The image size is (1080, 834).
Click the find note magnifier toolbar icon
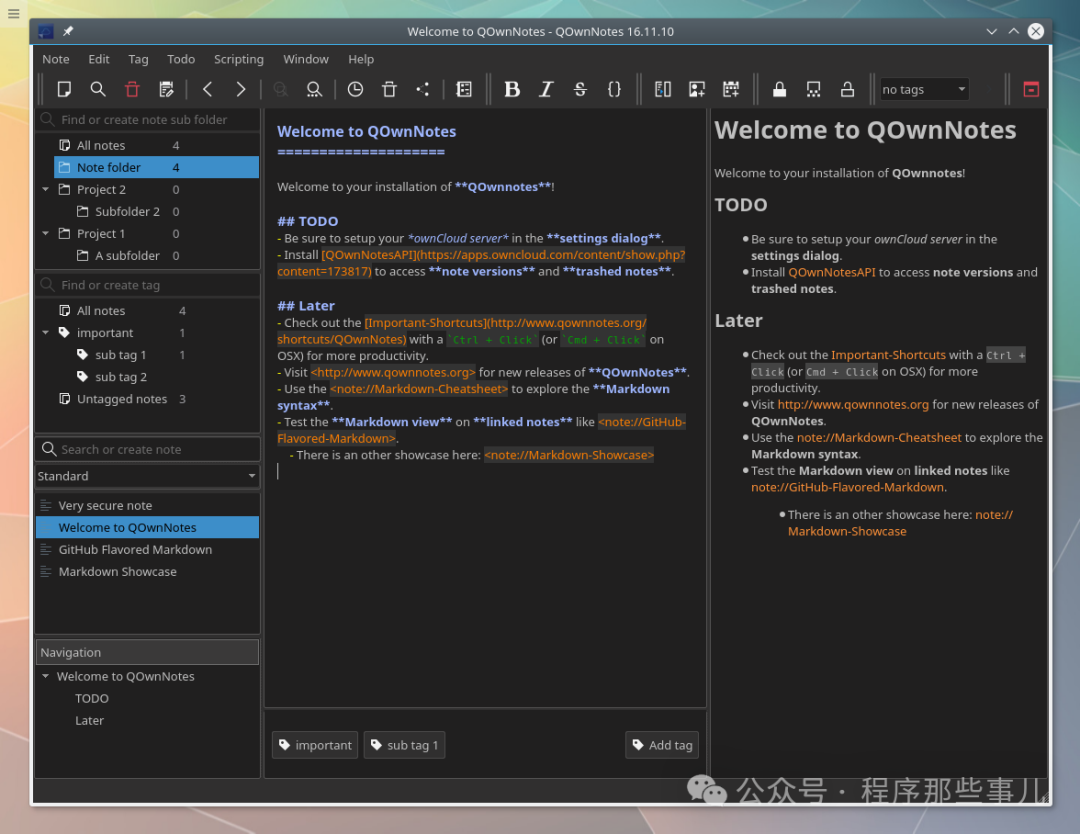(x=98, y=89)
